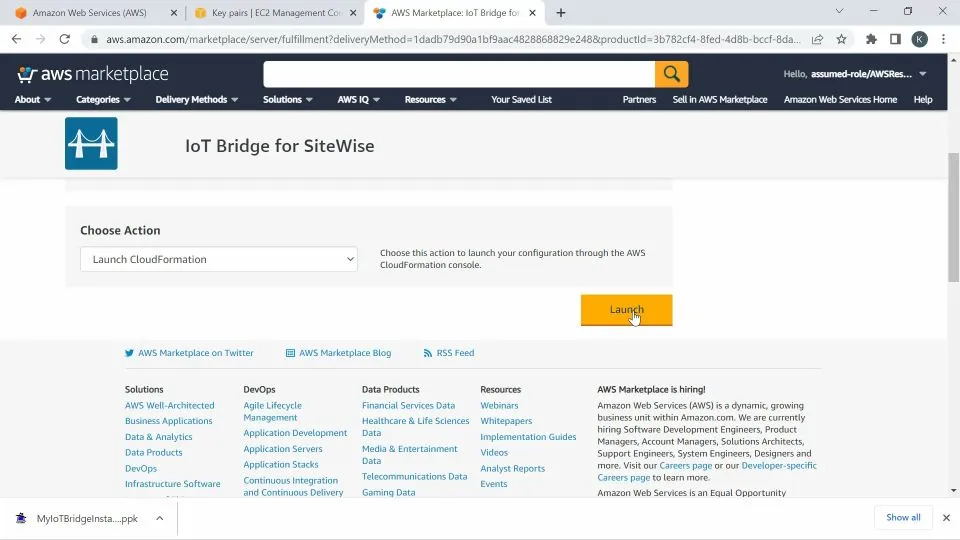Go back to previous page
This screenshot has width=960, height=540.
(x=17, y=39)
